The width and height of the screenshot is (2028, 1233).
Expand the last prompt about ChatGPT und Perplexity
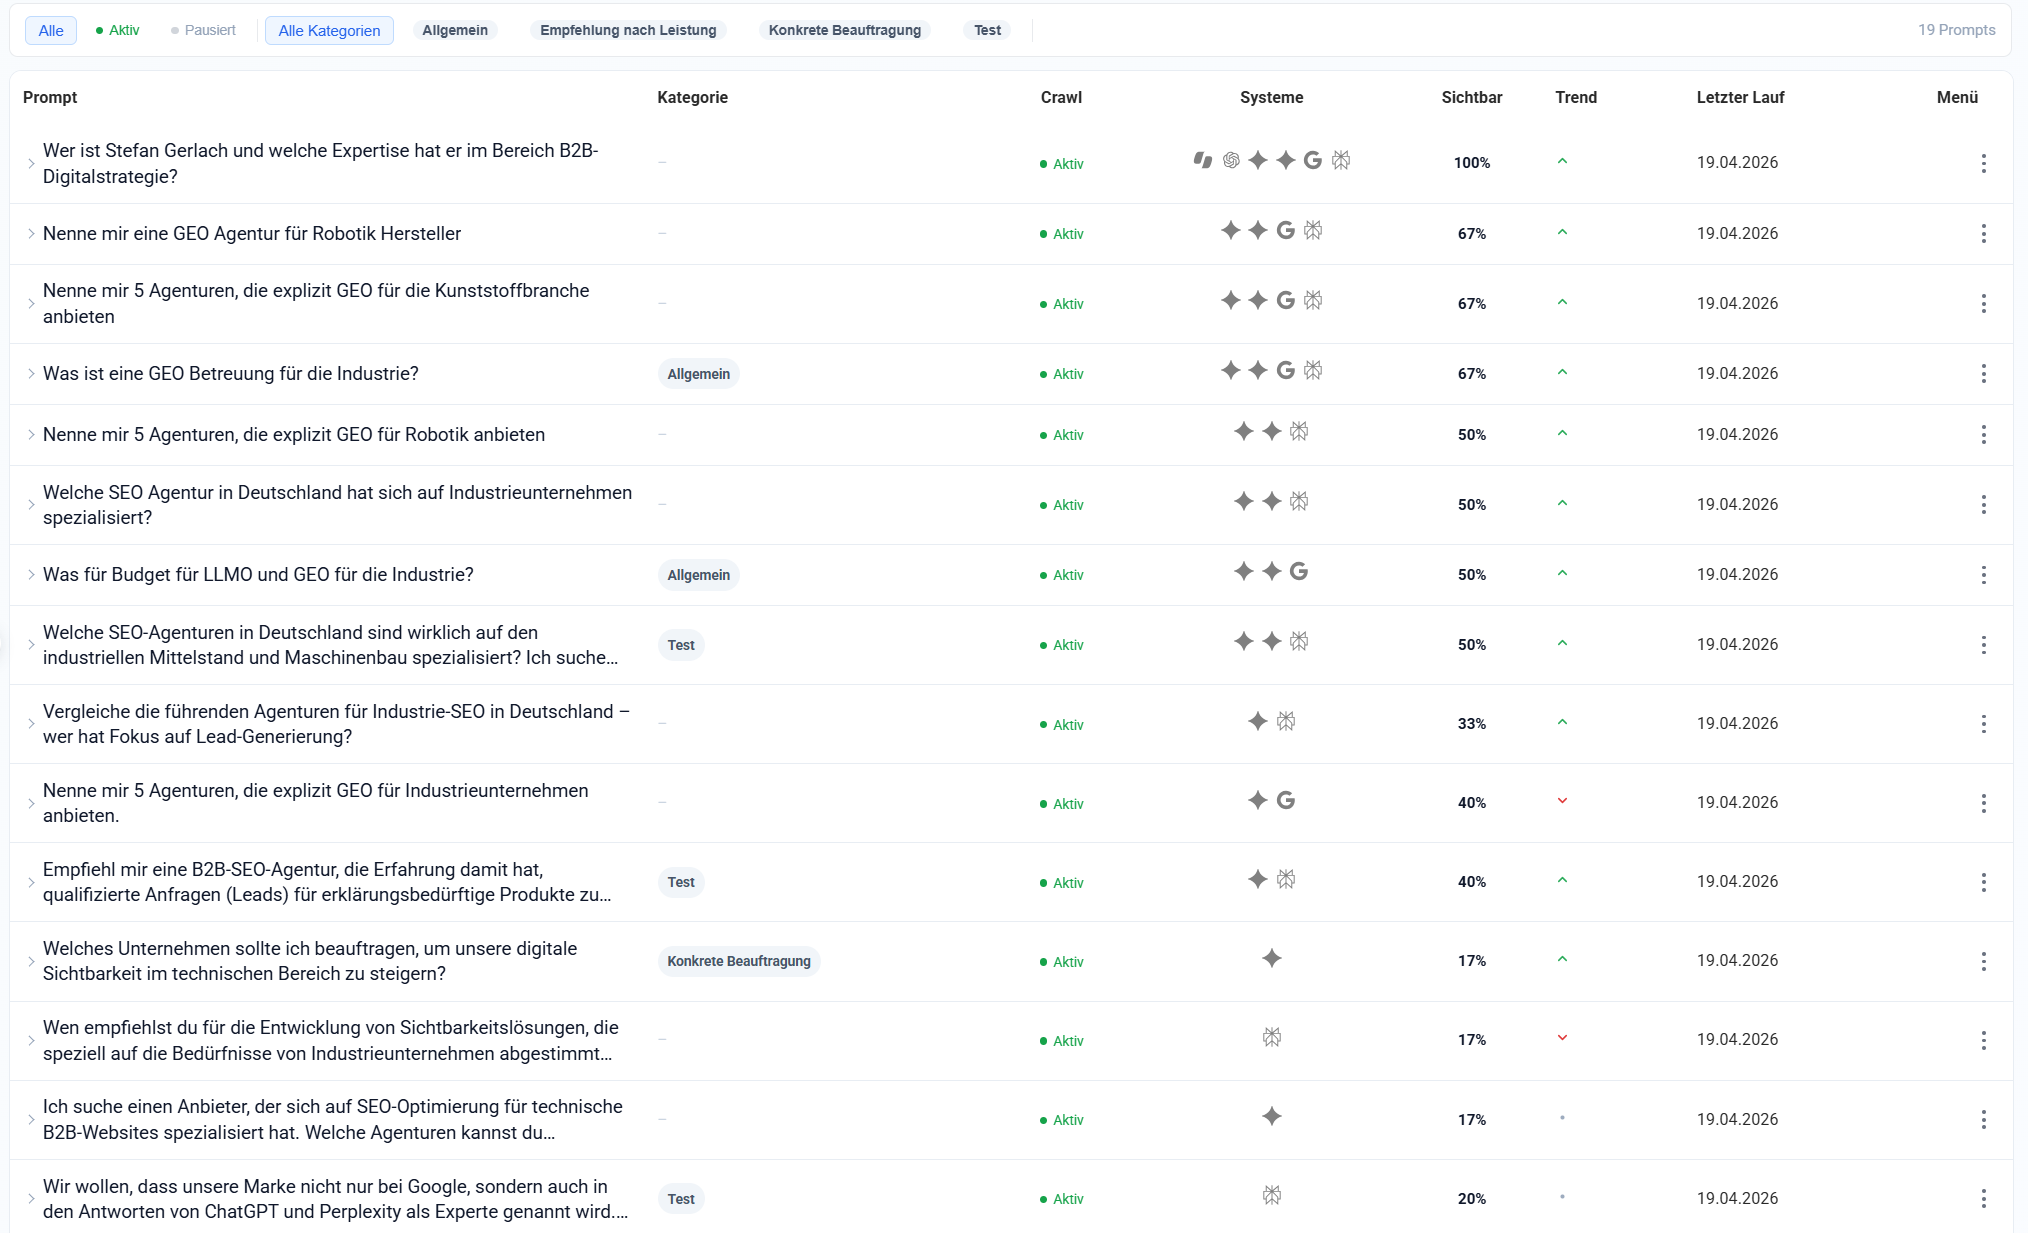31,1198
